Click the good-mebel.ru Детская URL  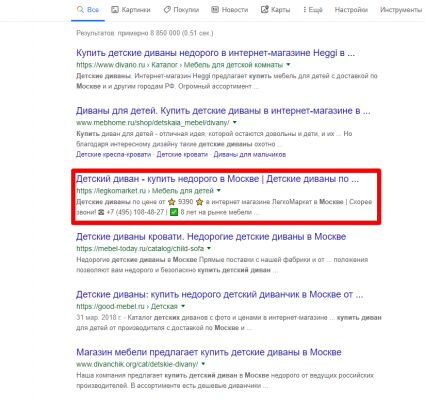point(127,306)
